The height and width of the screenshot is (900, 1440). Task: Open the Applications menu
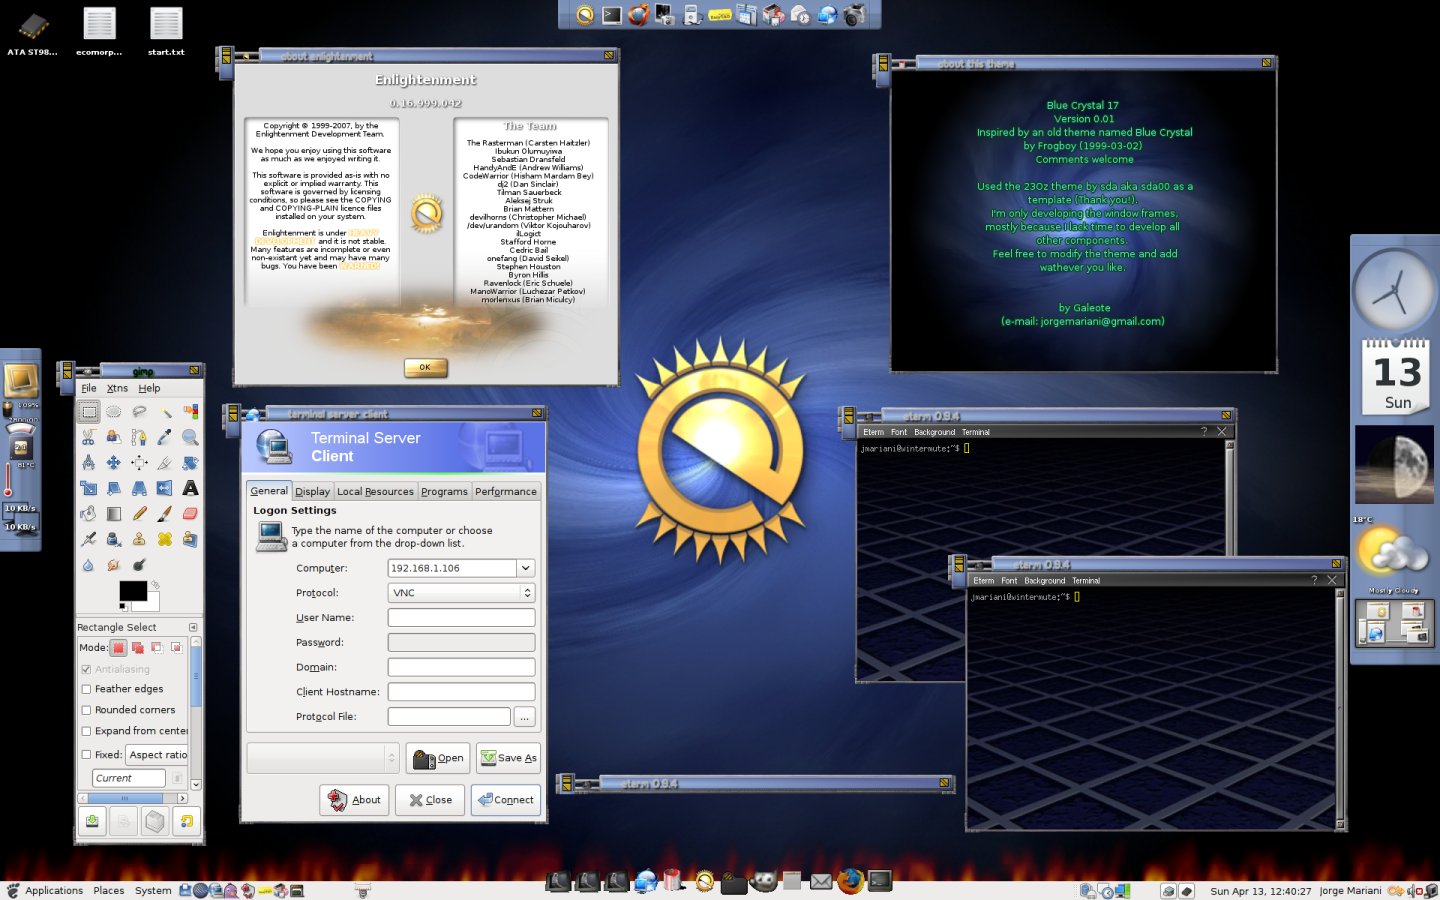pos(54,890)
